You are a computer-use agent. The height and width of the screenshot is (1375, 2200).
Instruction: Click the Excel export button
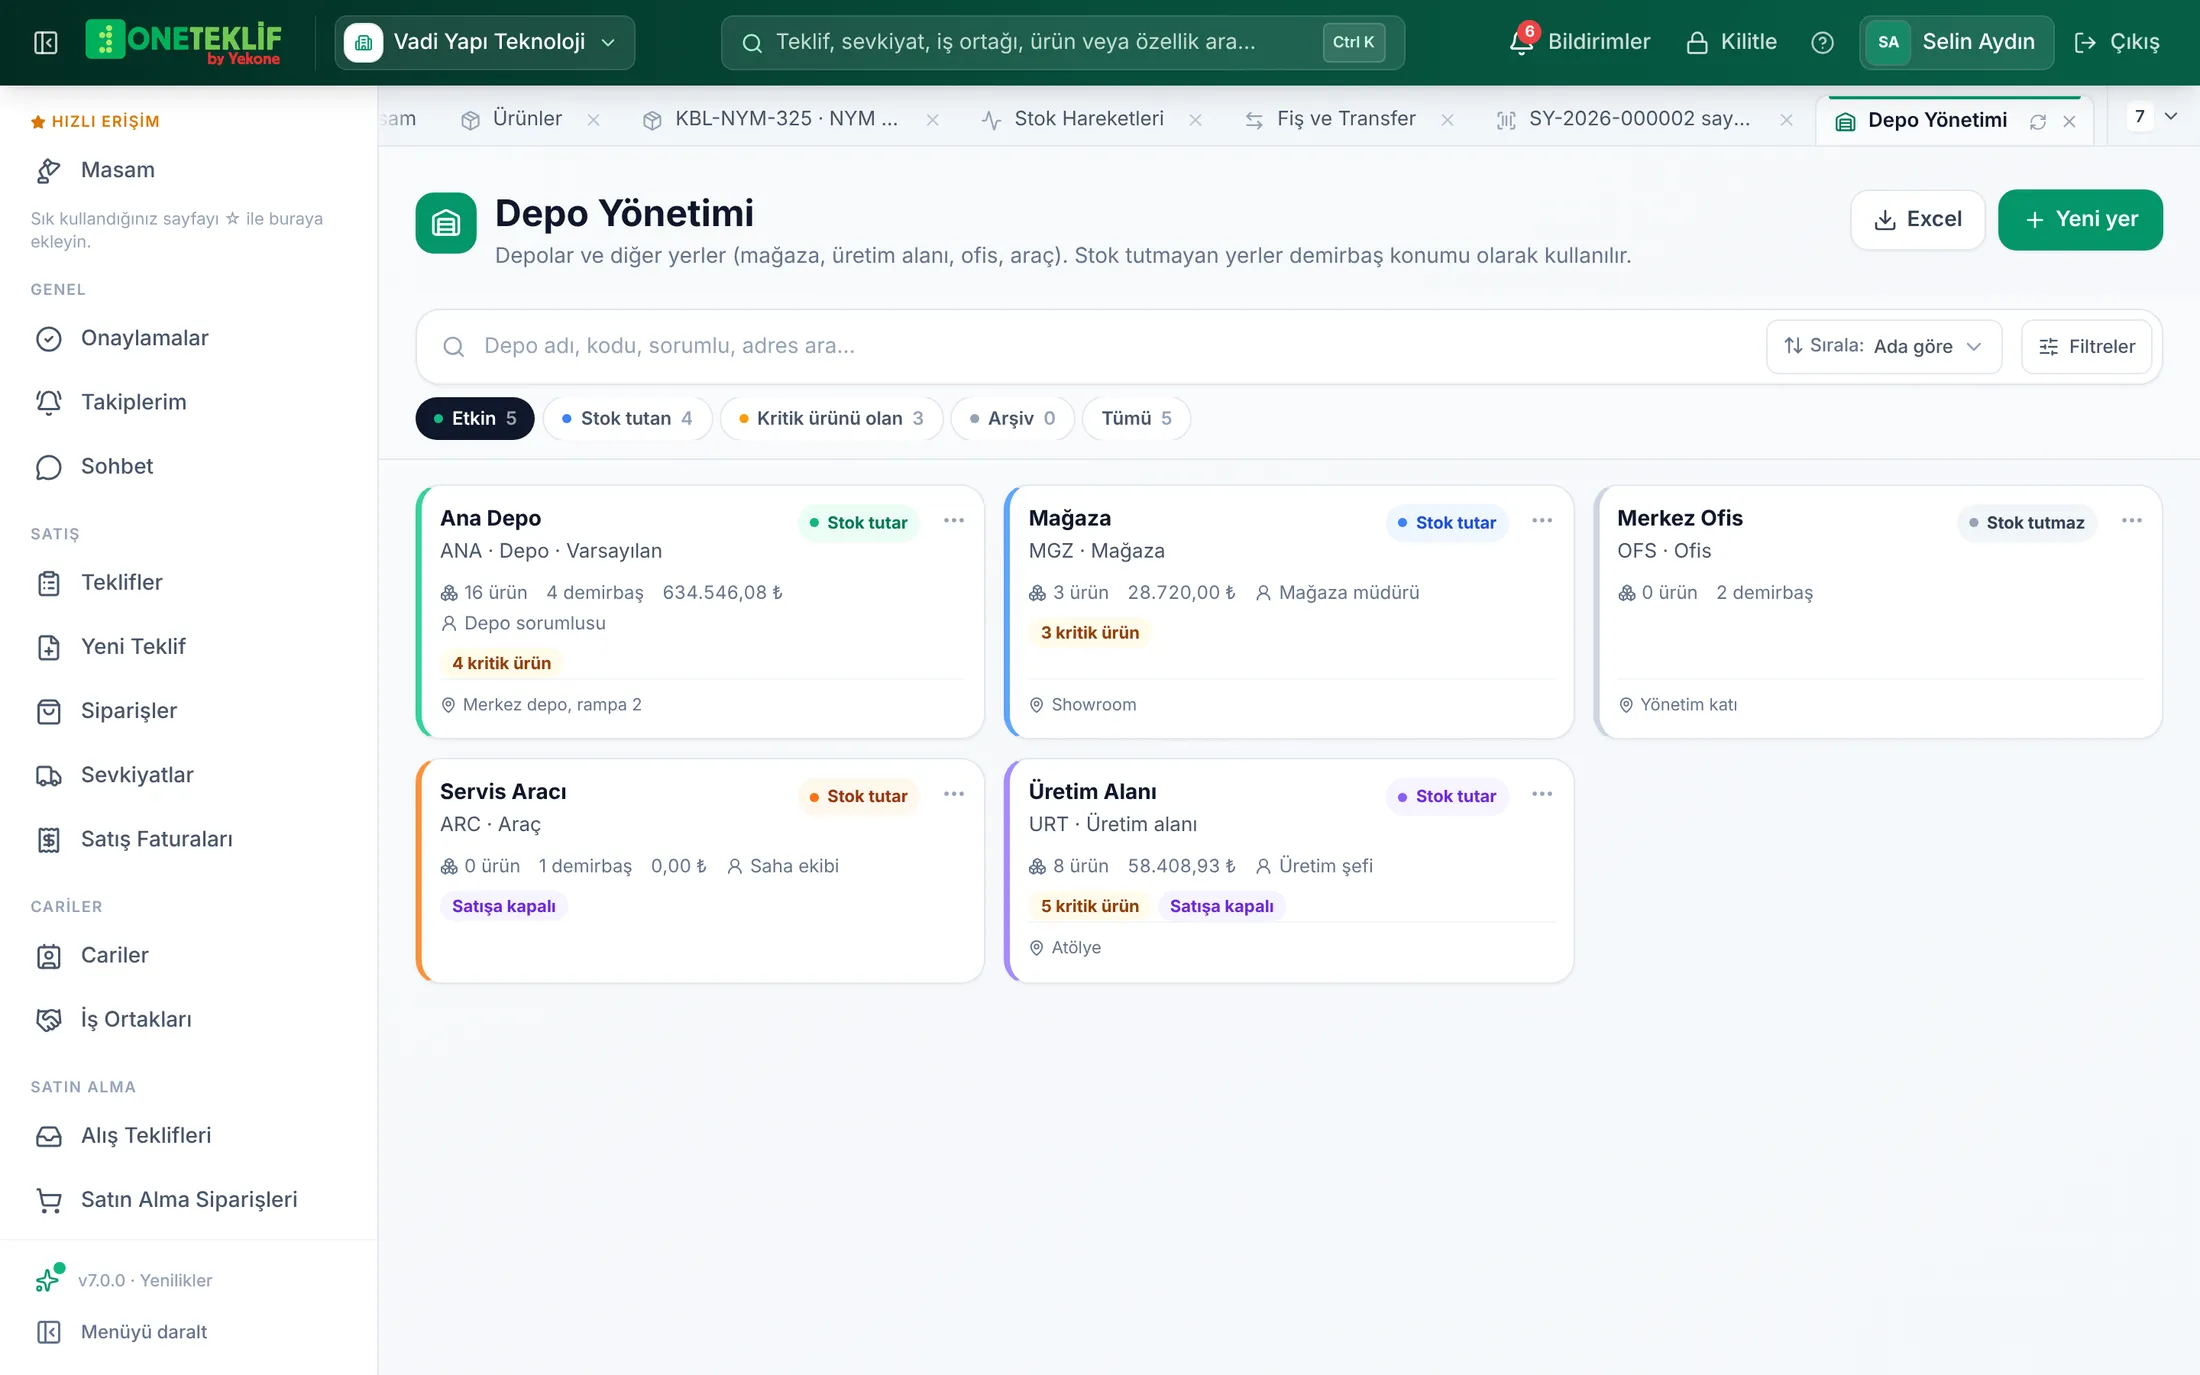1917,219
